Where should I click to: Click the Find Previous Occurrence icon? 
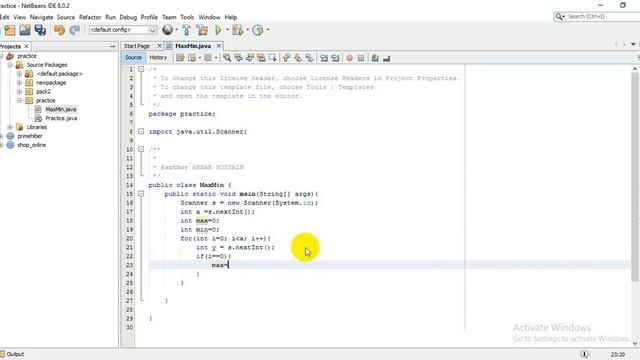pyautogui.click(x=238, y=58)
